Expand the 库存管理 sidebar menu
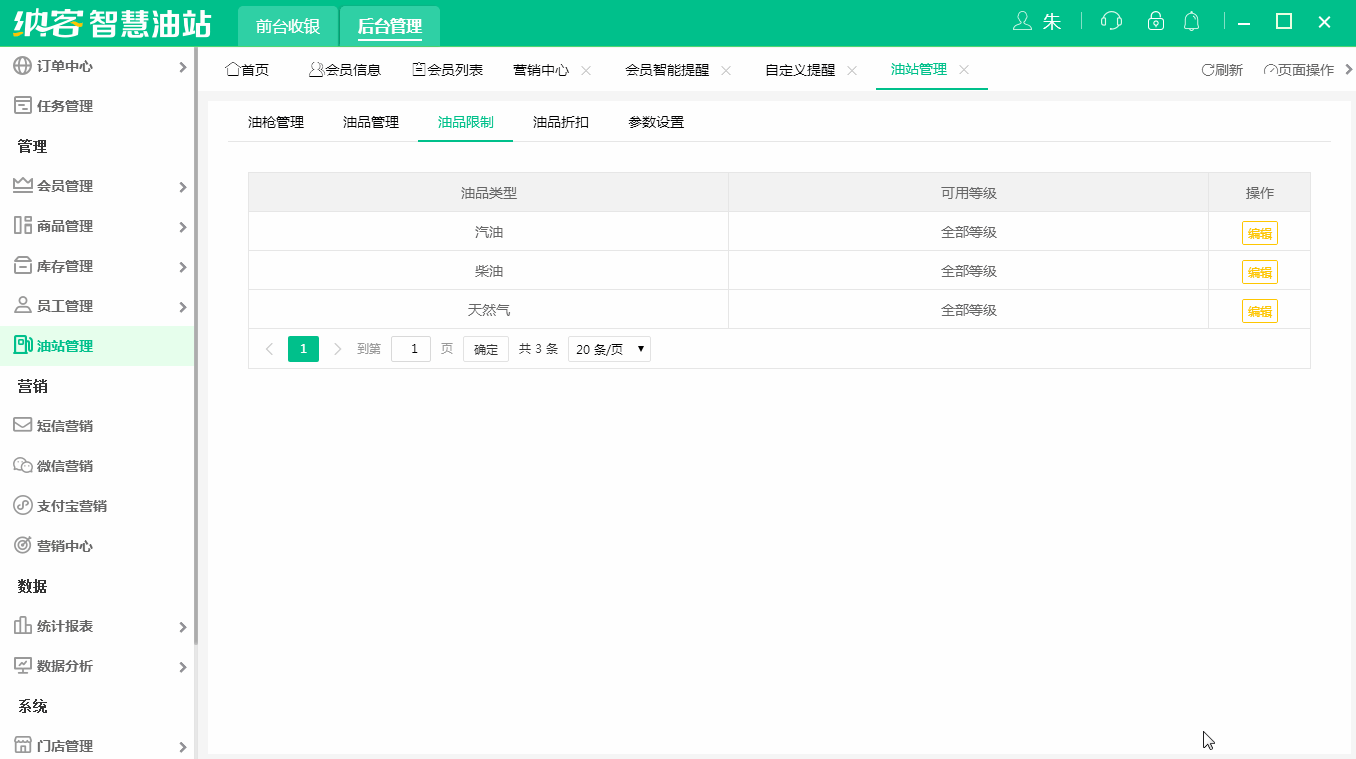 [65, 266]
